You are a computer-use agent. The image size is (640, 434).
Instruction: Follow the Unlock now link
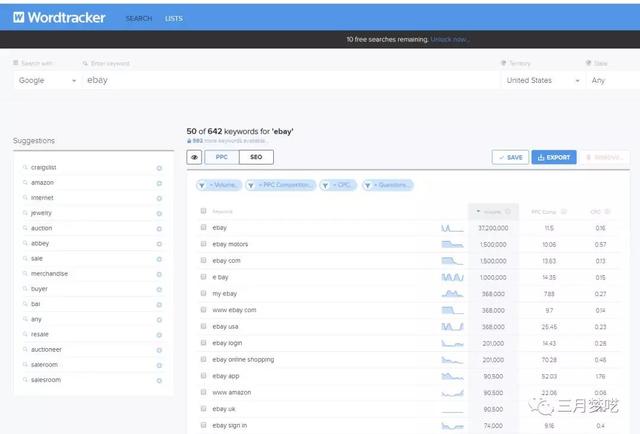click(x=450, y=40)
